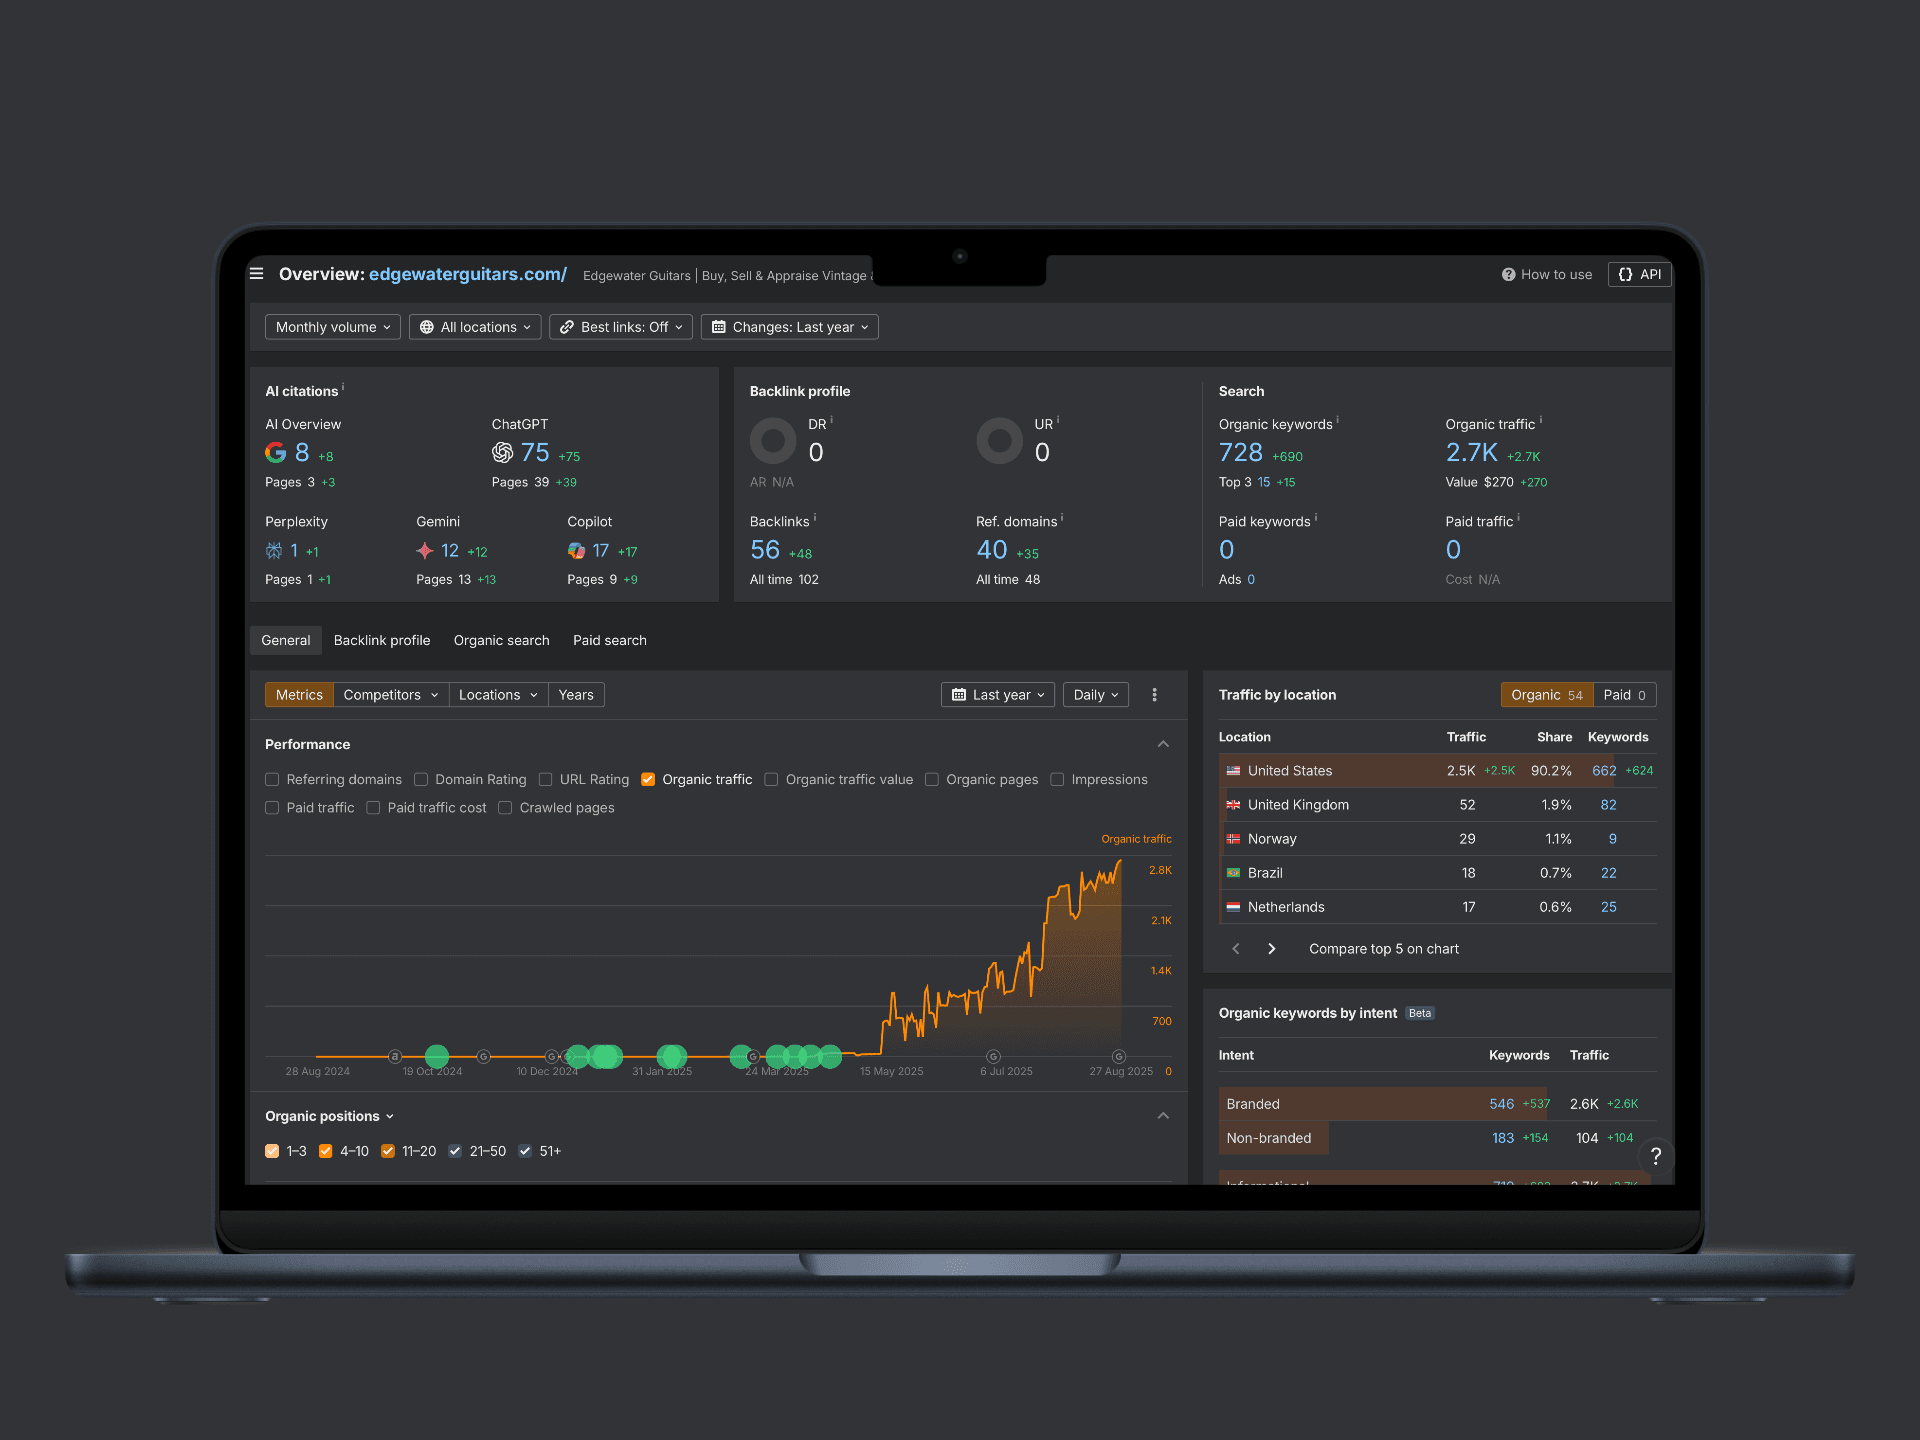
Task: Open the API braces button
Action: 1639,275
